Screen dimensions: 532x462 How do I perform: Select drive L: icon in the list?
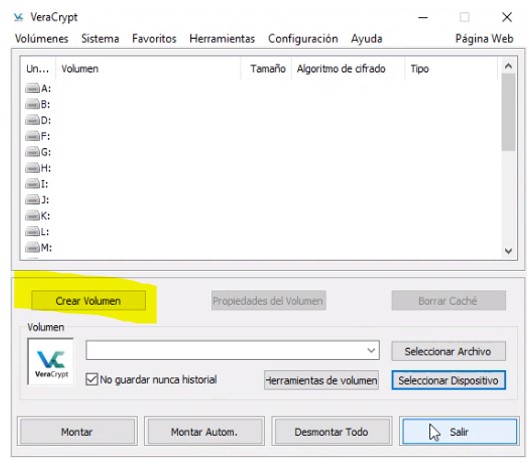tap(32, 232)
